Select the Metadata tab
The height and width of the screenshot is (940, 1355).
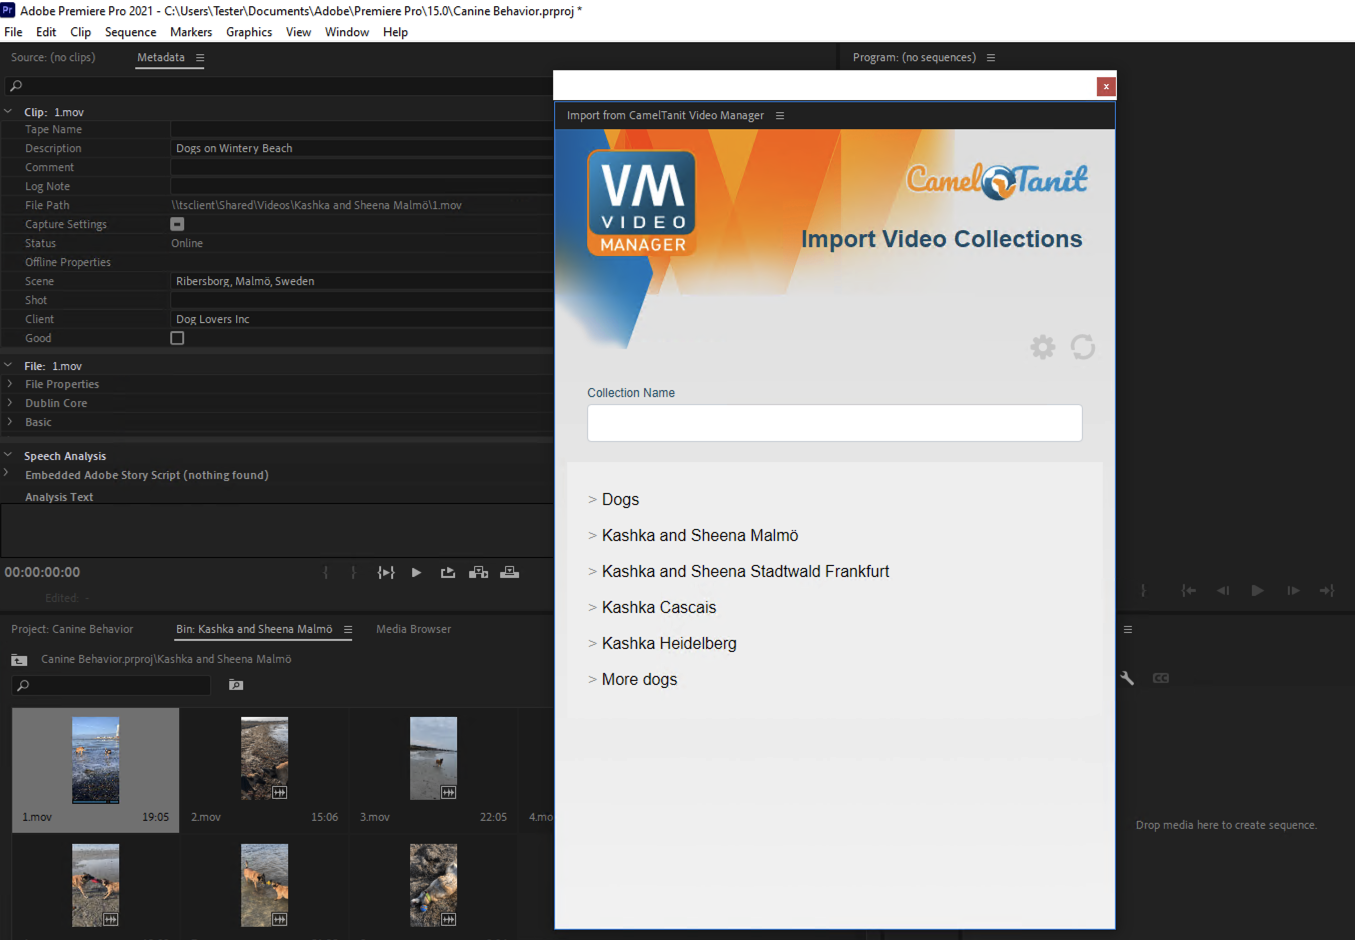click(161, 58)
